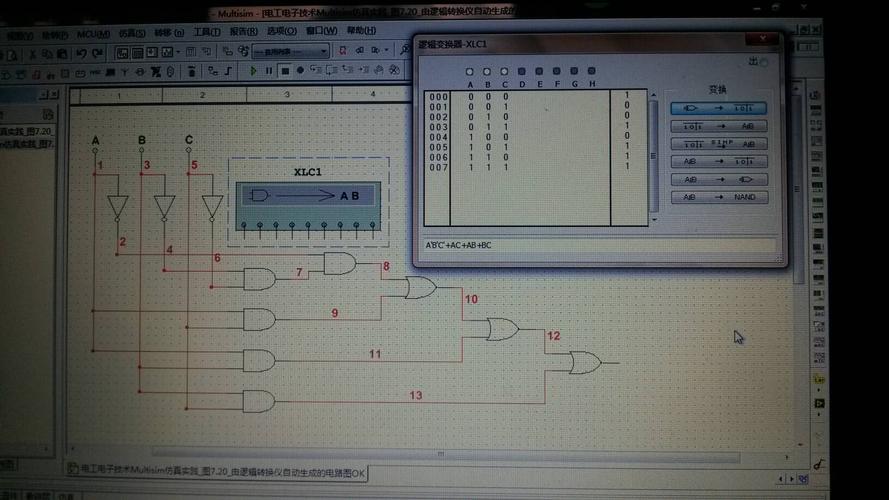Select the circuit file tab at bottom
This screenshot has height=500, width=889.
coord(217,472)
